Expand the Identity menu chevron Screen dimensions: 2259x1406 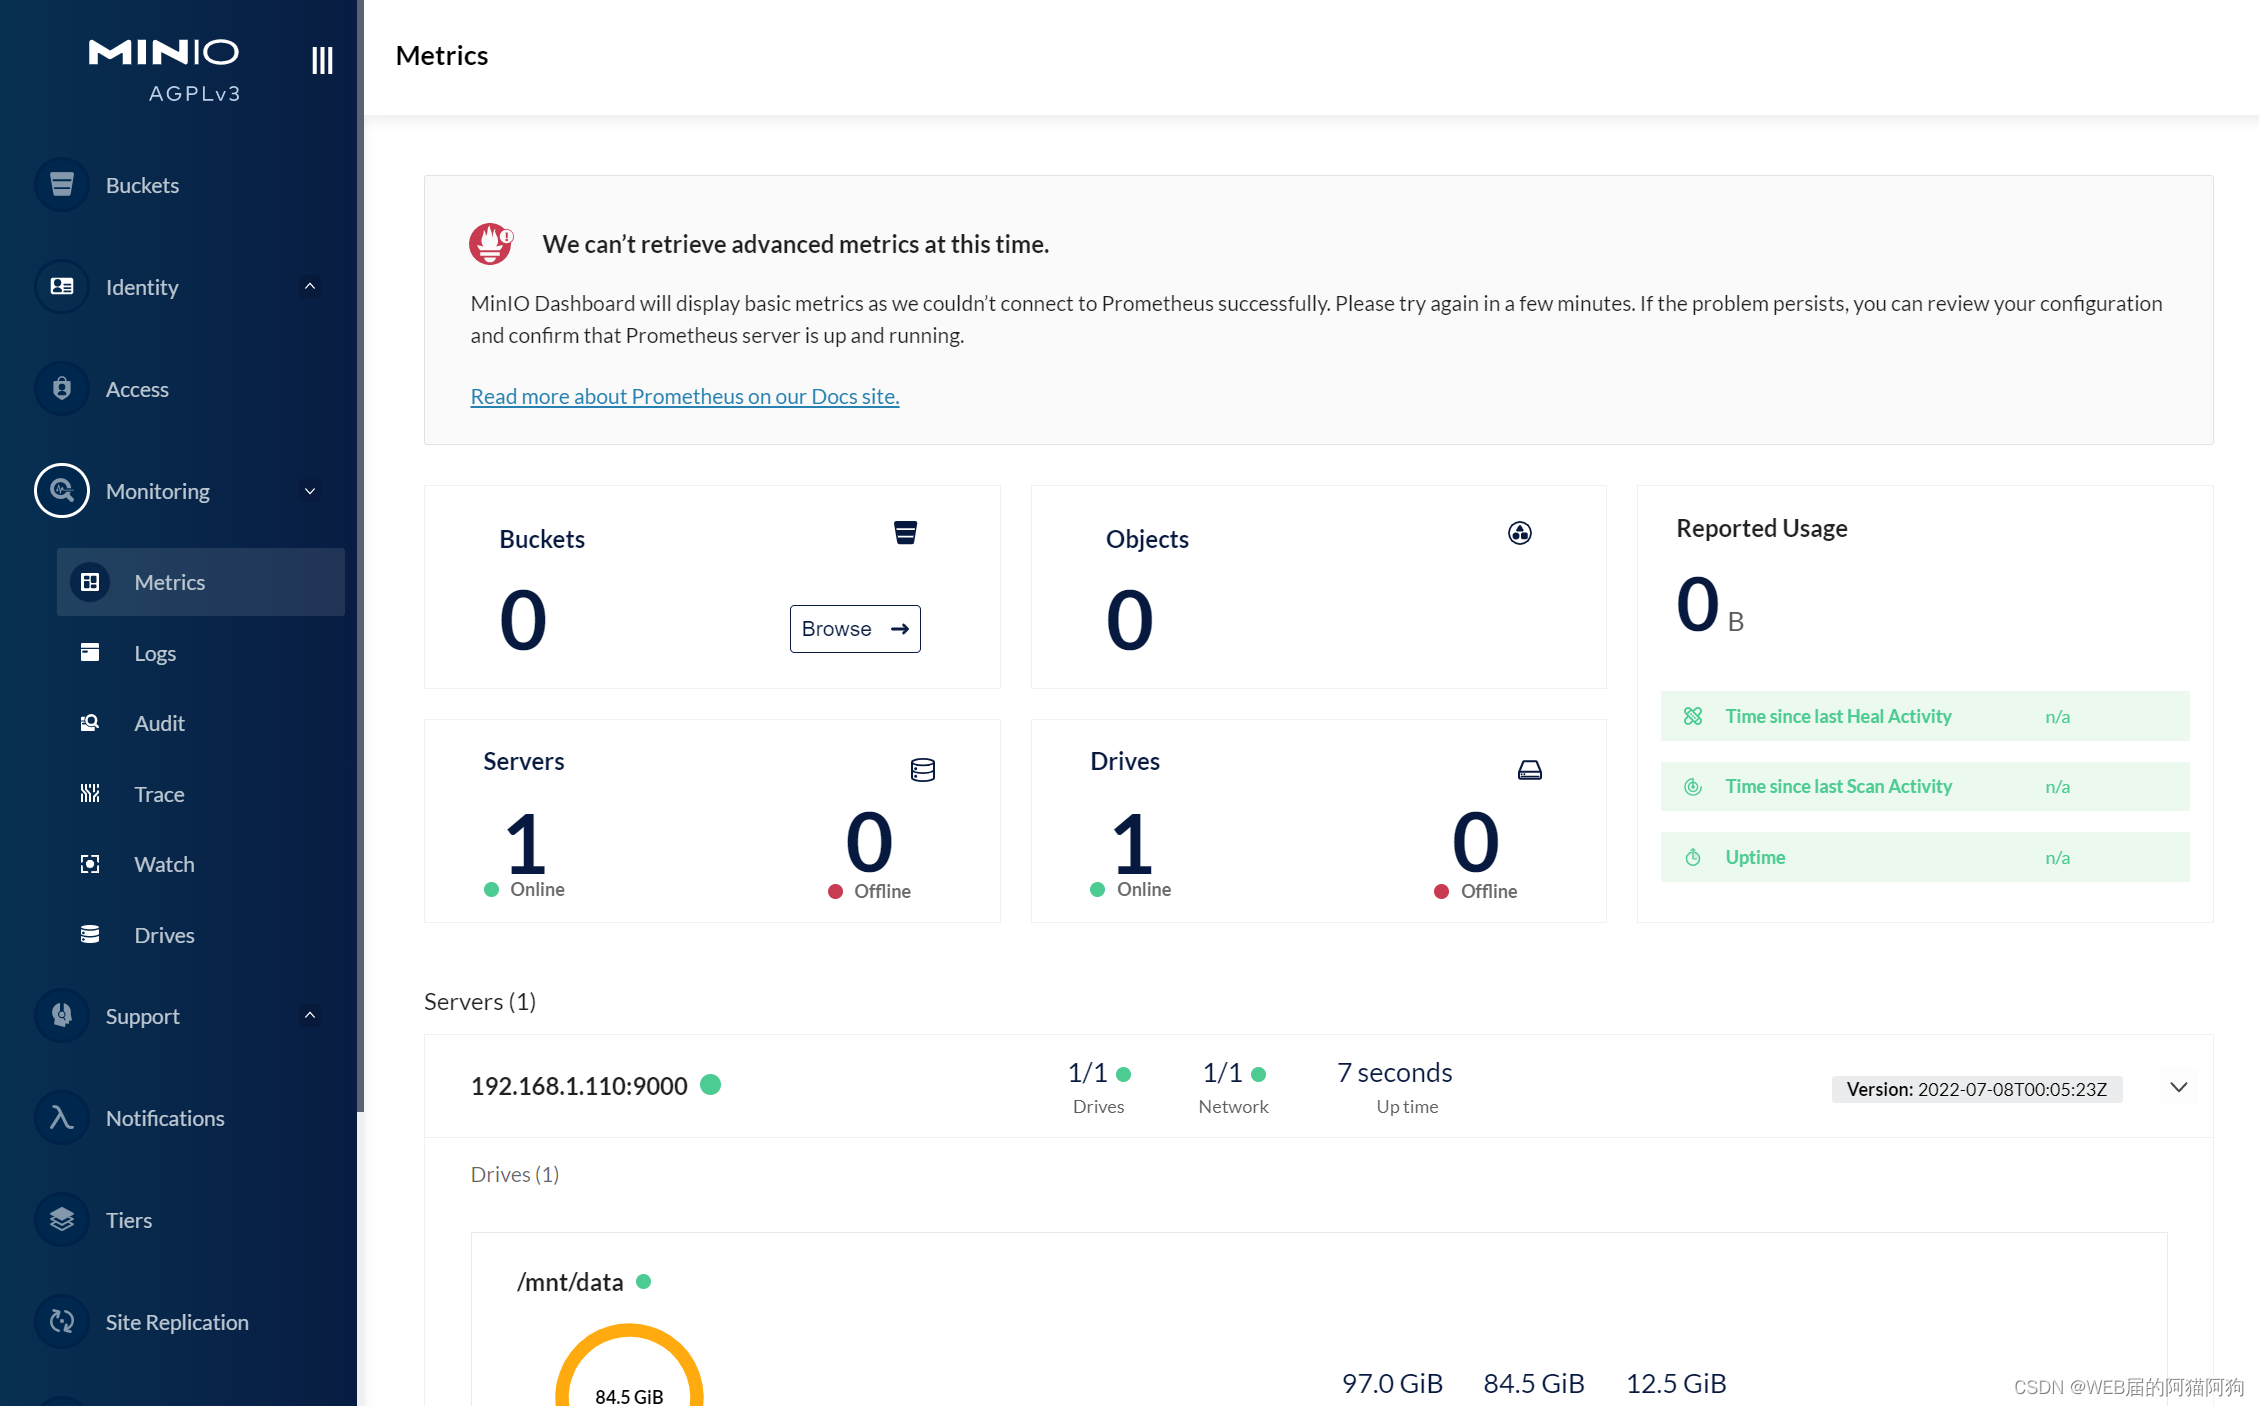[x=310, y=286]
